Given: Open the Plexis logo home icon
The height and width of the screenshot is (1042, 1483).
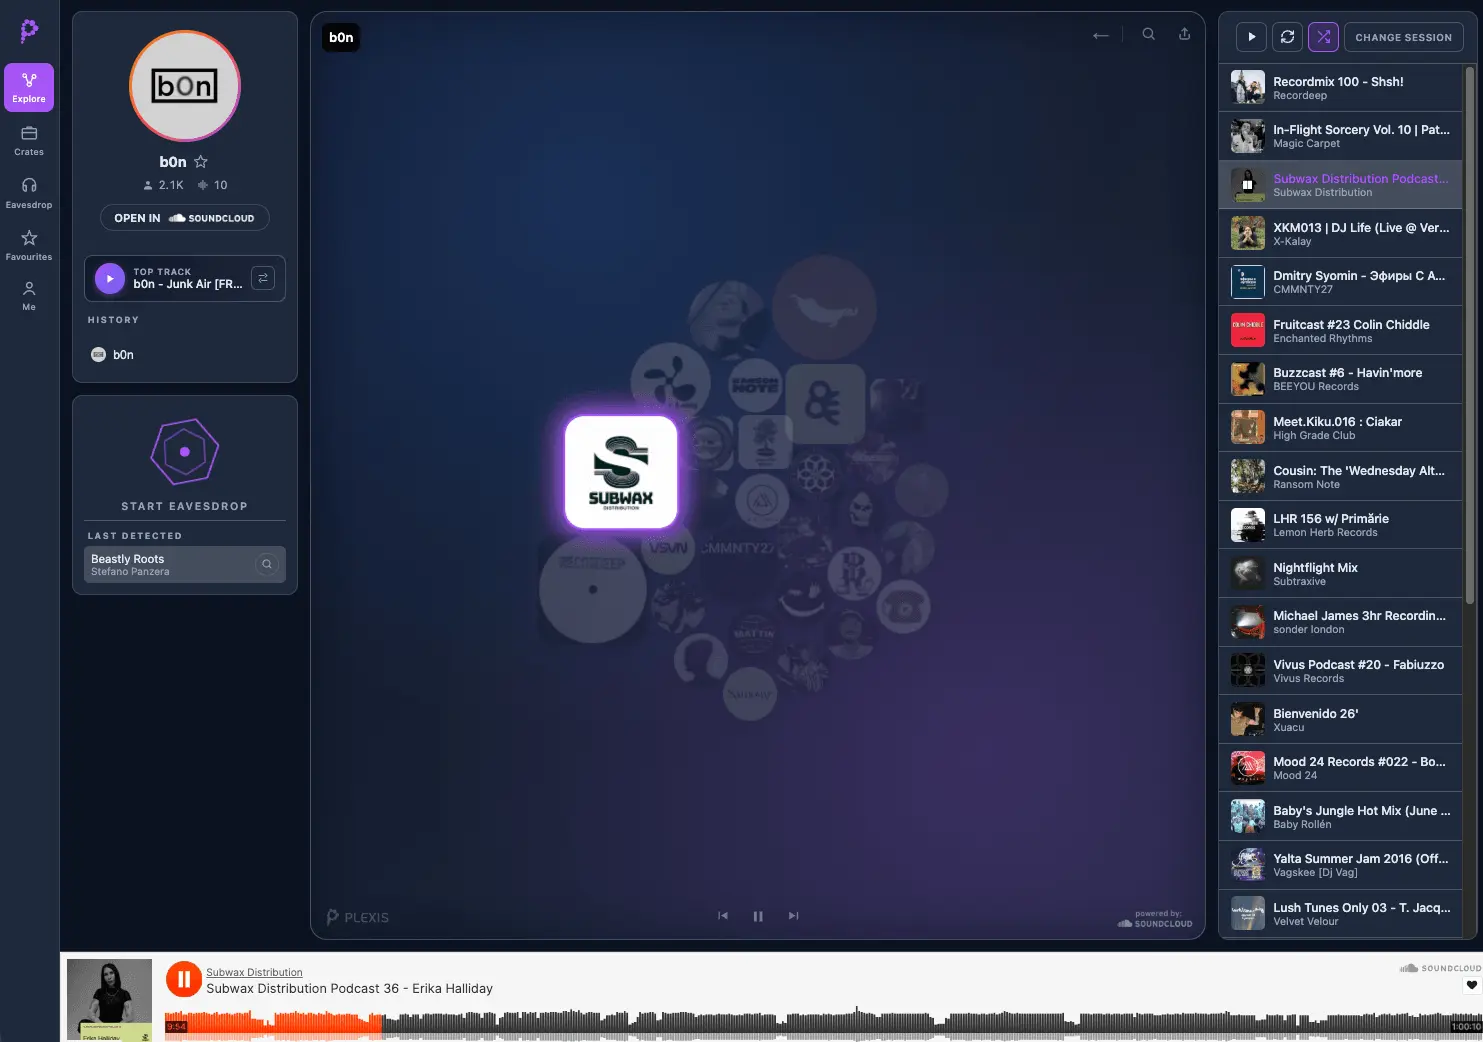Looking at the screenshot, I should [29, 31].
